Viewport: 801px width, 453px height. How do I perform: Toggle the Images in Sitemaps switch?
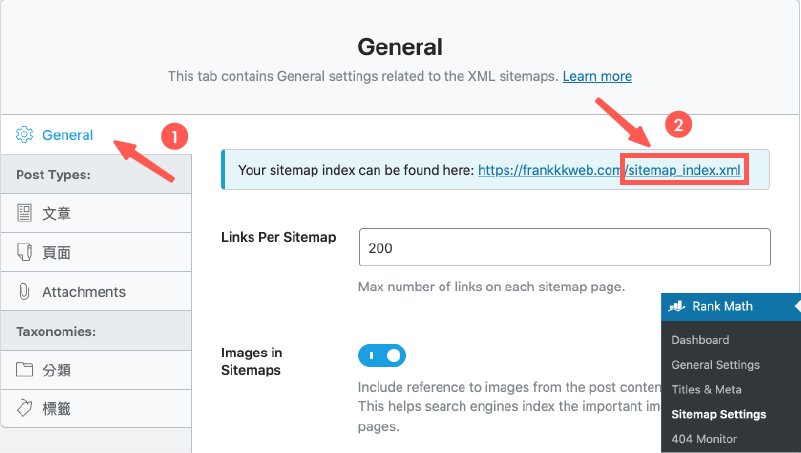(x=382, y=355)
